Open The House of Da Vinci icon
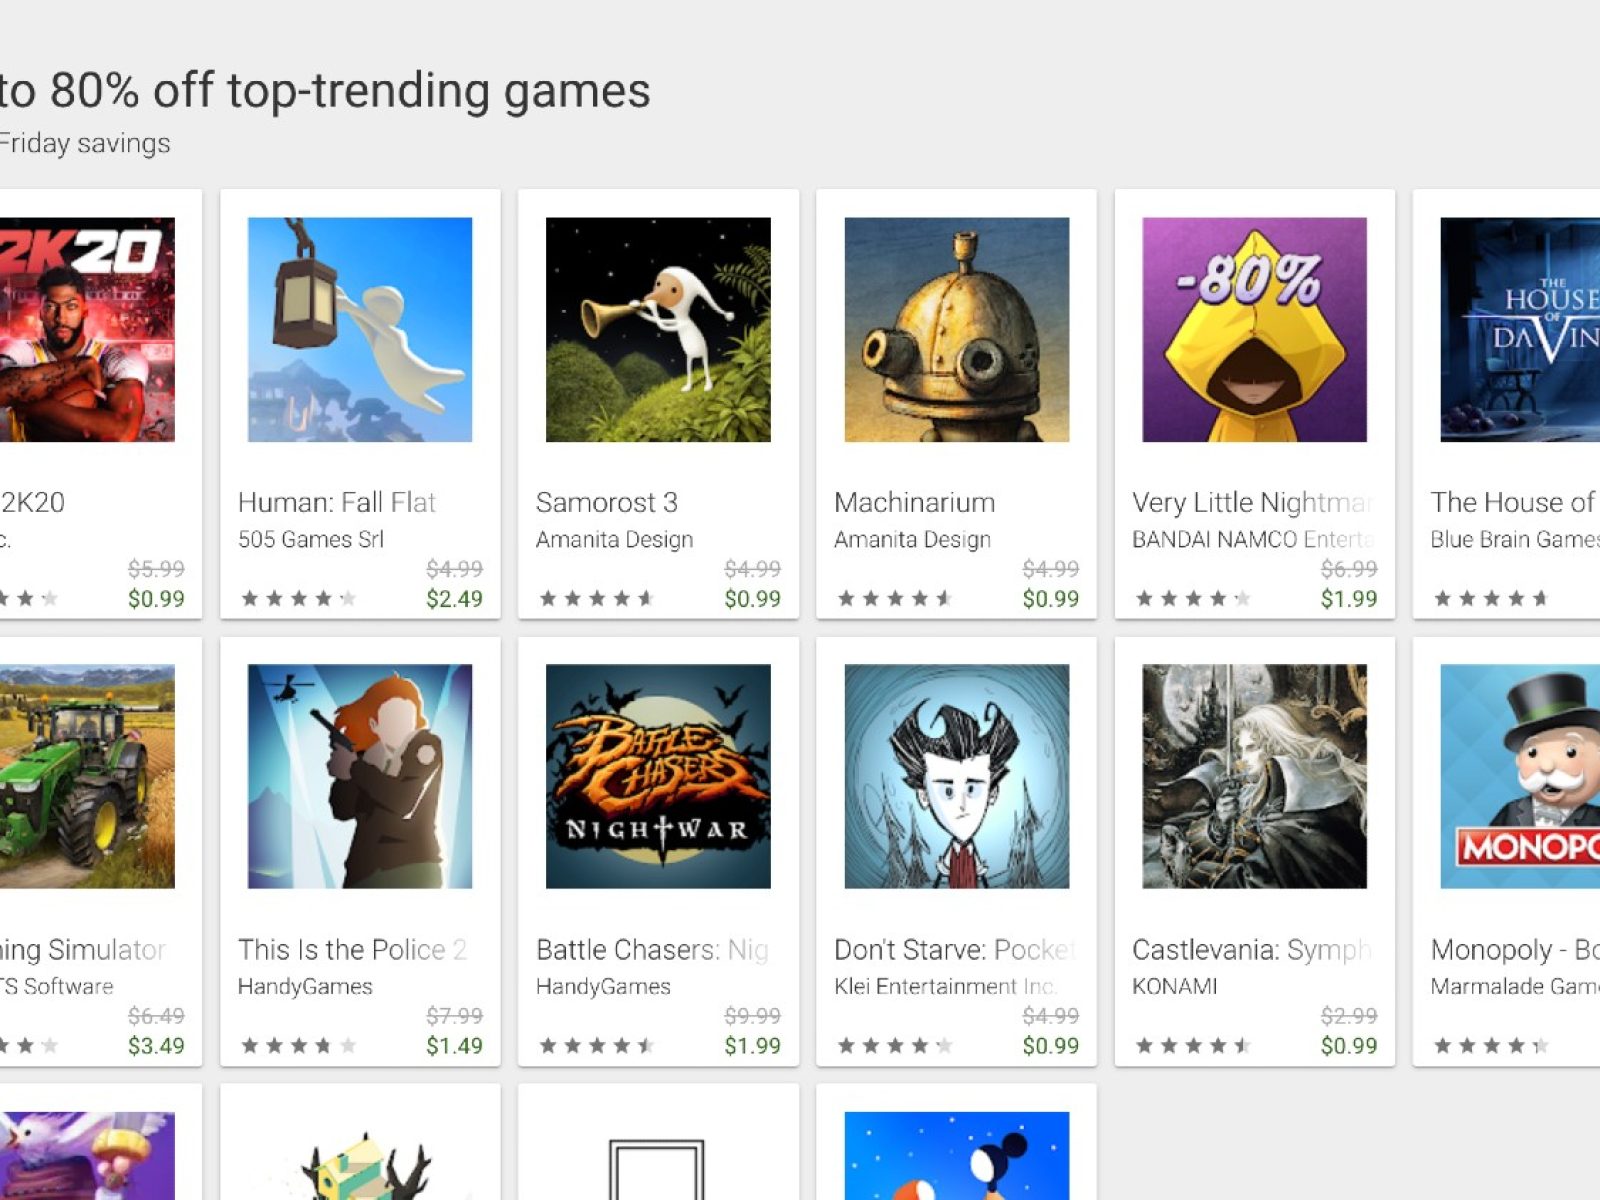This screenshot has height=1200, width=1600. pyautogui.click(x=1520, y=330)
